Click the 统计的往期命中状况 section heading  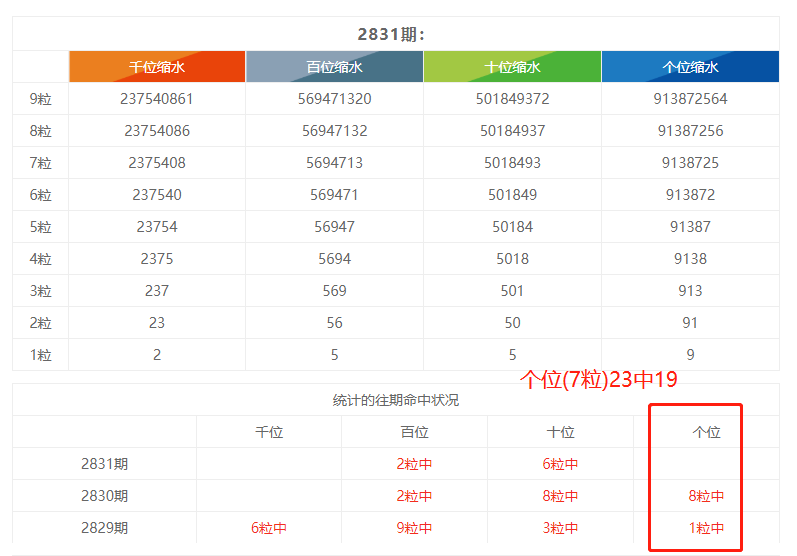pos(395,400)
